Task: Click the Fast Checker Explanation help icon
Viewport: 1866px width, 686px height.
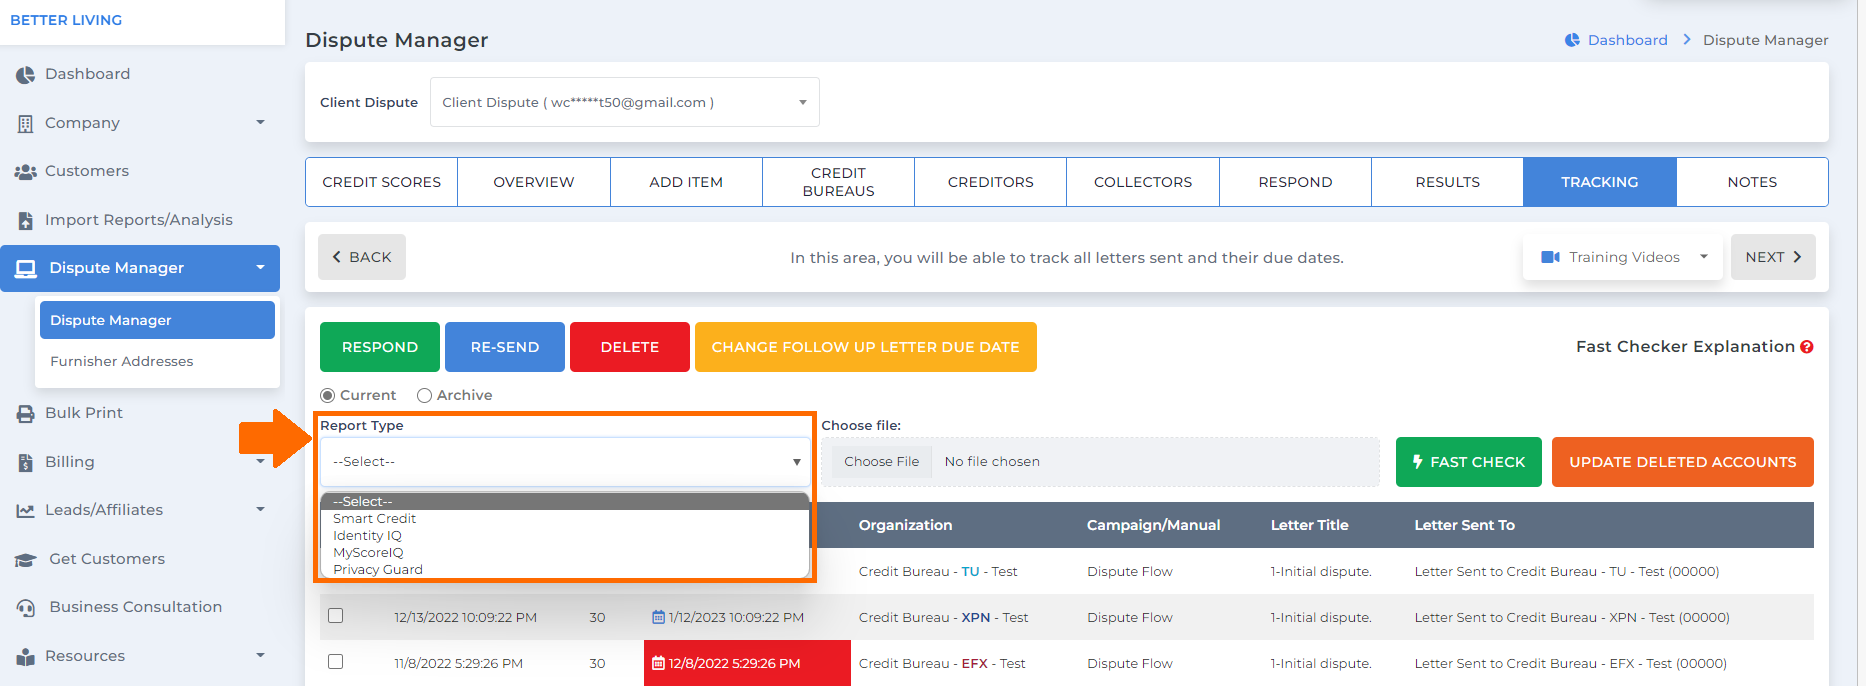Action: (1806, 347)
